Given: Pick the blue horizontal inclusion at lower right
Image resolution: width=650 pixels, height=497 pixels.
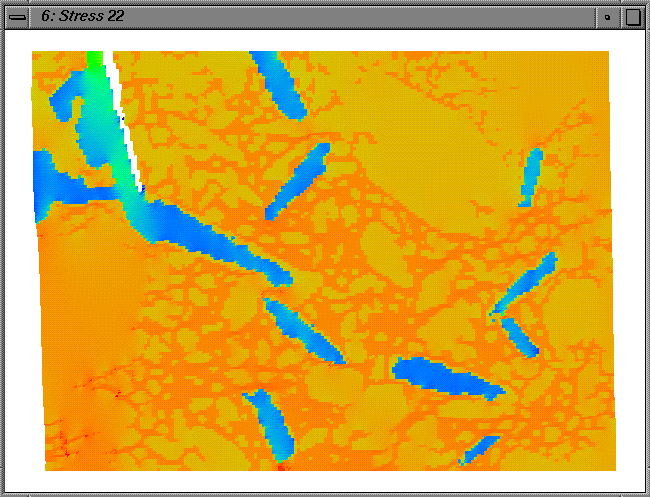Looking at the screenshot, I should (447, 378).
